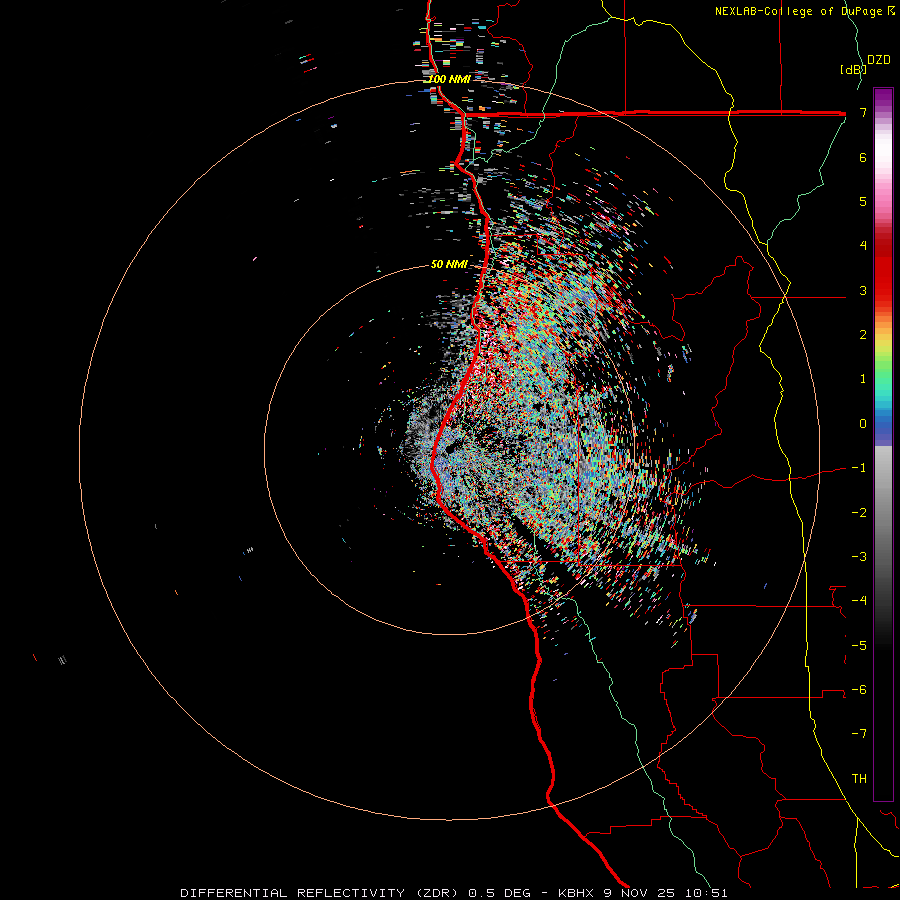Click the positive 3 dB scale value
This screenshot has height=900, width=900.
[863, 290]
